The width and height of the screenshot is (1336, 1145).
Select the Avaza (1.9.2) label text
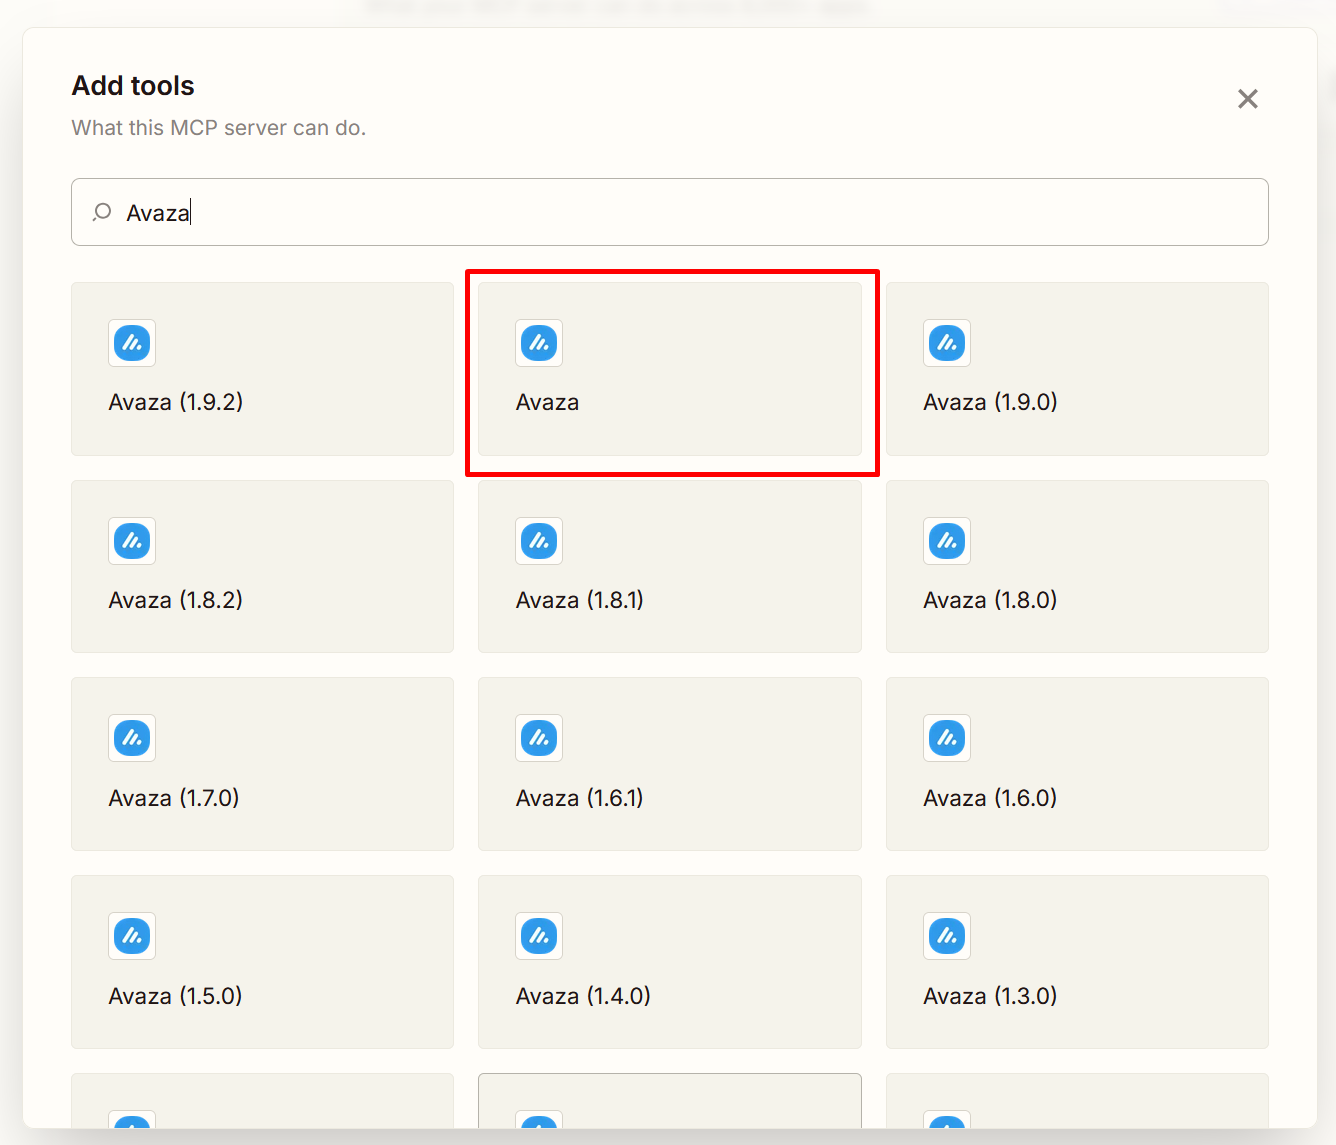tap(176, 402)
